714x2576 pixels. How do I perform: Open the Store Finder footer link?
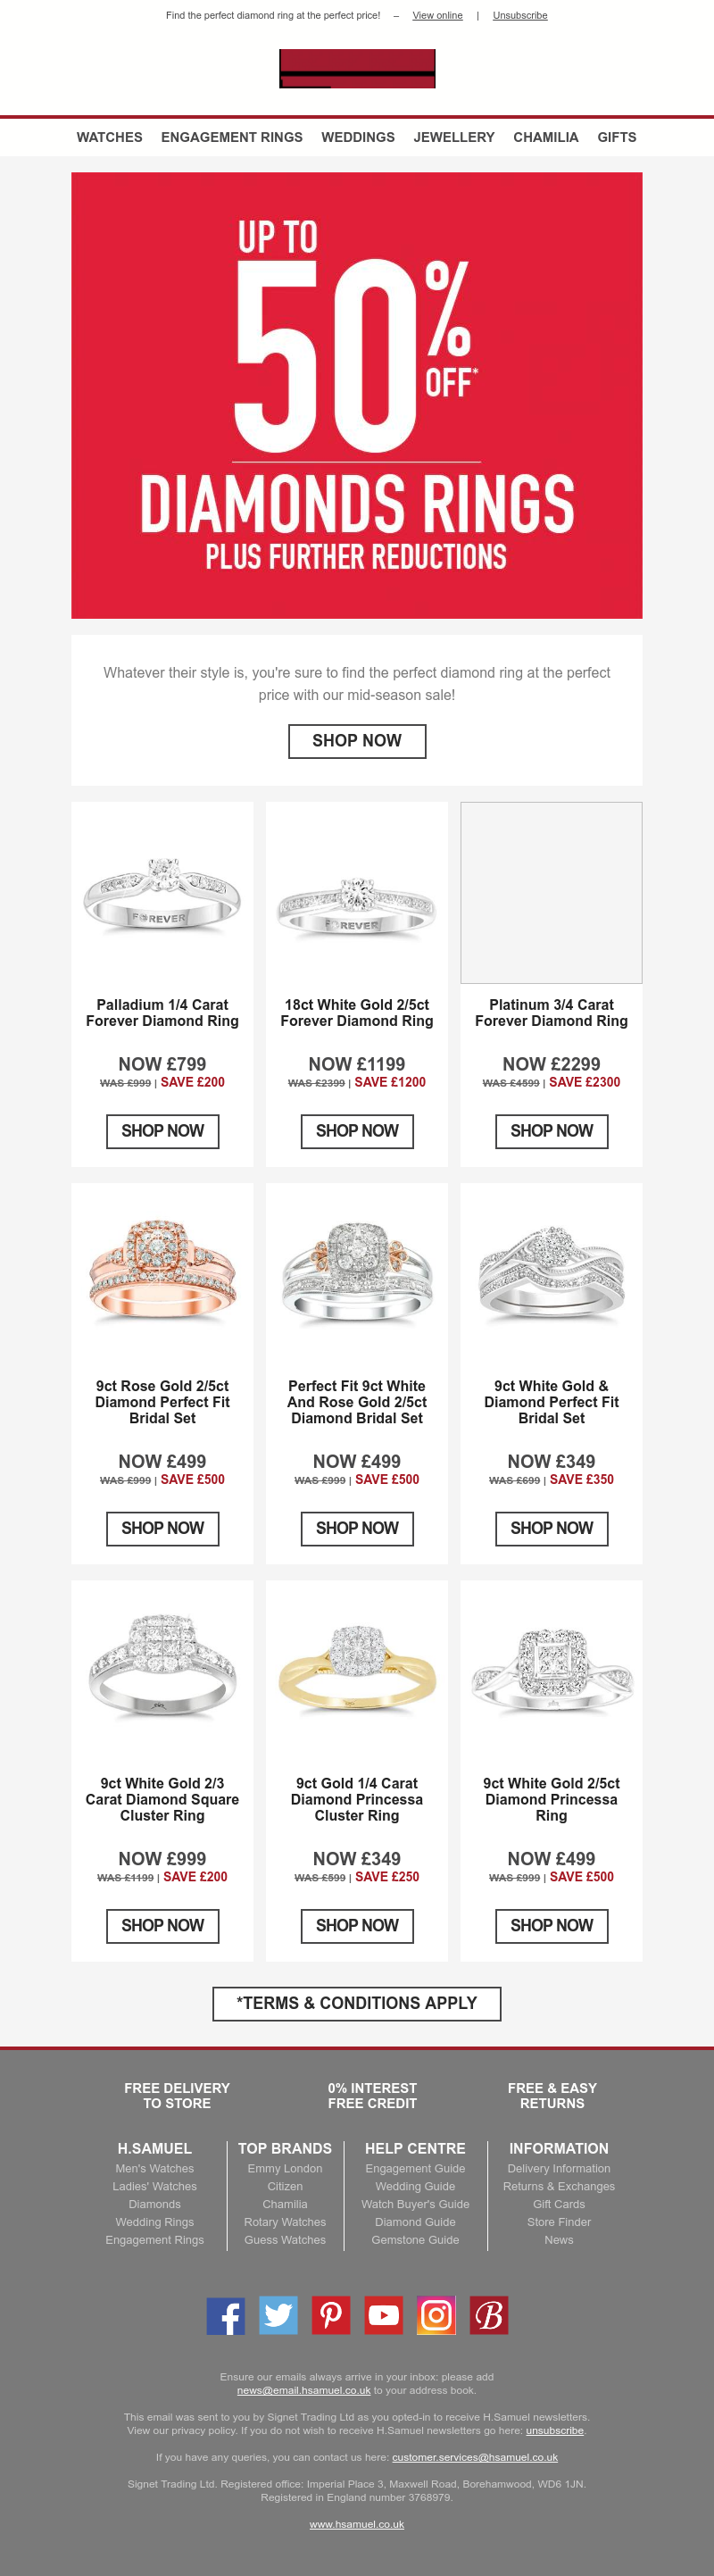(559, 2222)
